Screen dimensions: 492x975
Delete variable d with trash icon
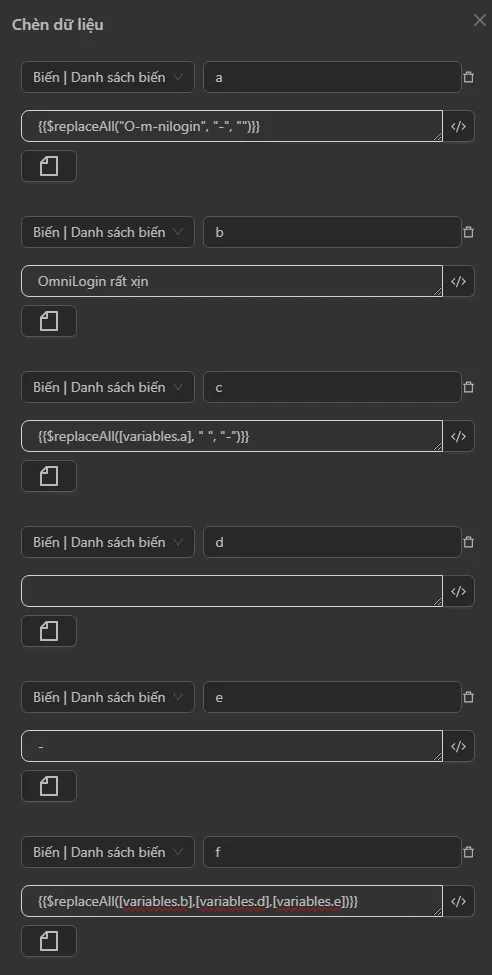[468, 542]
